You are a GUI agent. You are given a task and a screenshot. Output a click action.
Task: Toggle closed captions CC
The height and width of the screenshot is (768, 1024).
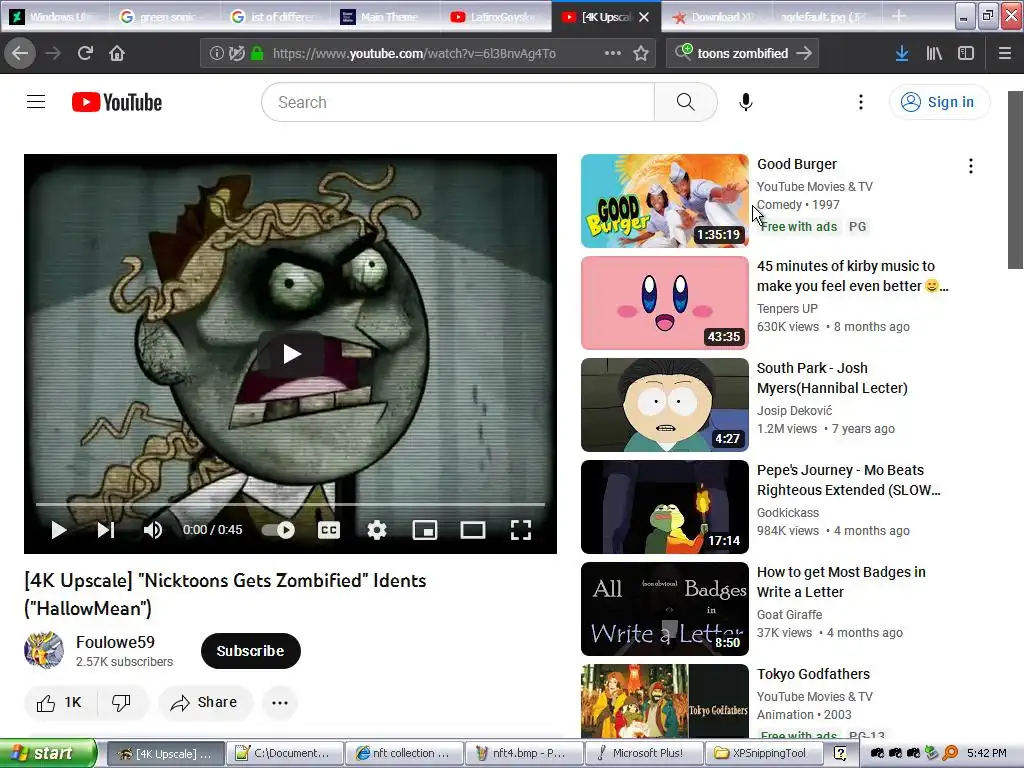pyautogui.click(x=328, y=530)
